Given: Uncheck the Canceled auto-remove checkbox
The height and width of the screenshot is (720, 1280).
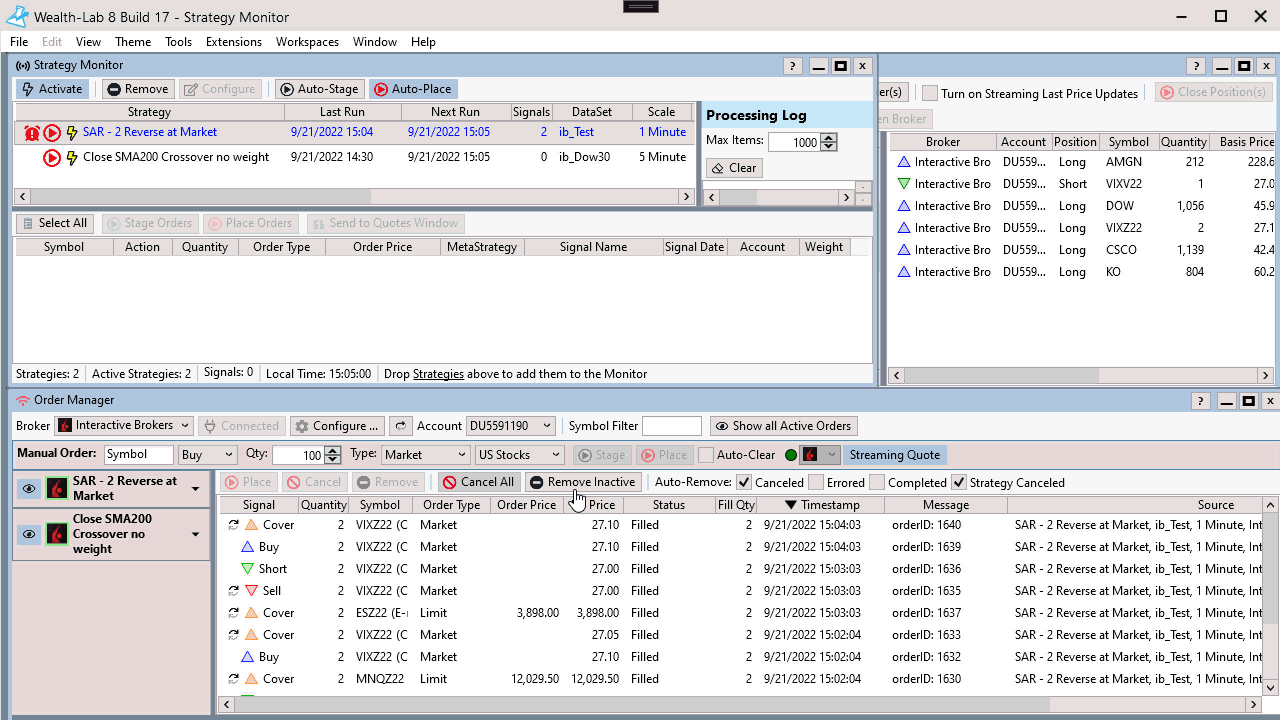Looking at the screenshot, I should (x=744, y=482).
